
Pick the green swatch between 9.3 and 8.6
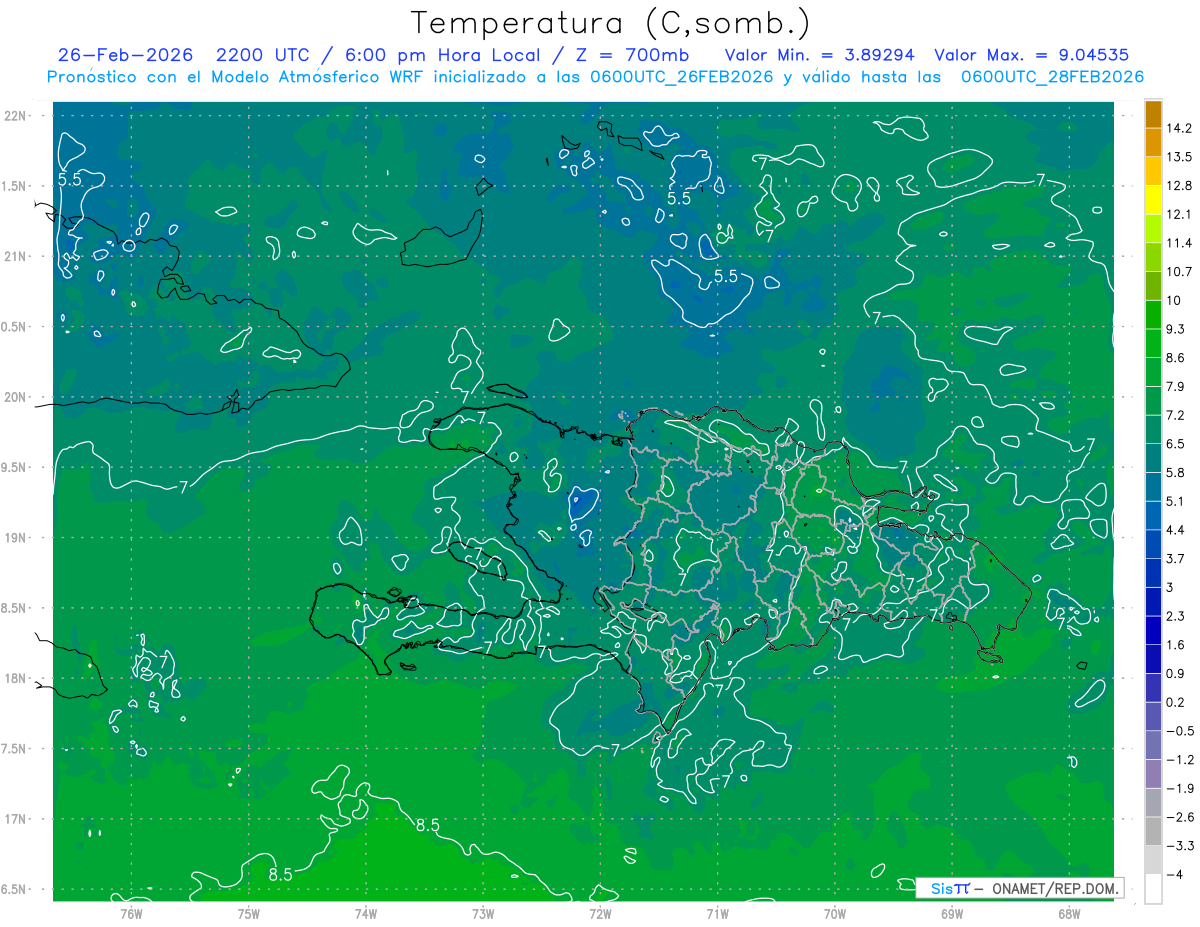(x=1153, y=344)
